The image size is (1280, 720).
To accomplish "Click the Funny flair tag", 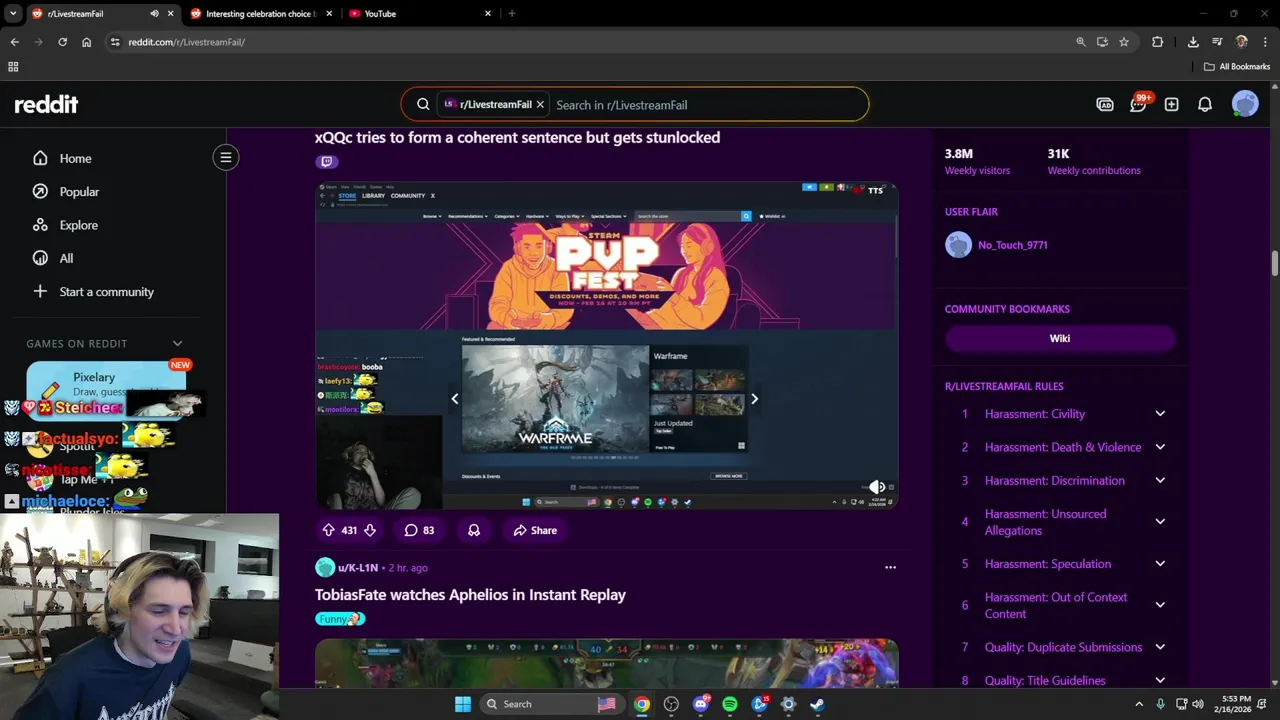I will 340,619.
